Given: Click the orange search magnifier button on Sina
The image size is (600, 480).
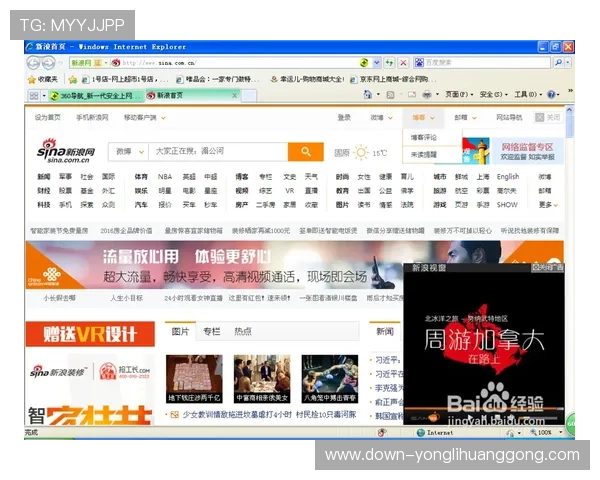Looking at the screenshot, I should (x=305, y=152).
